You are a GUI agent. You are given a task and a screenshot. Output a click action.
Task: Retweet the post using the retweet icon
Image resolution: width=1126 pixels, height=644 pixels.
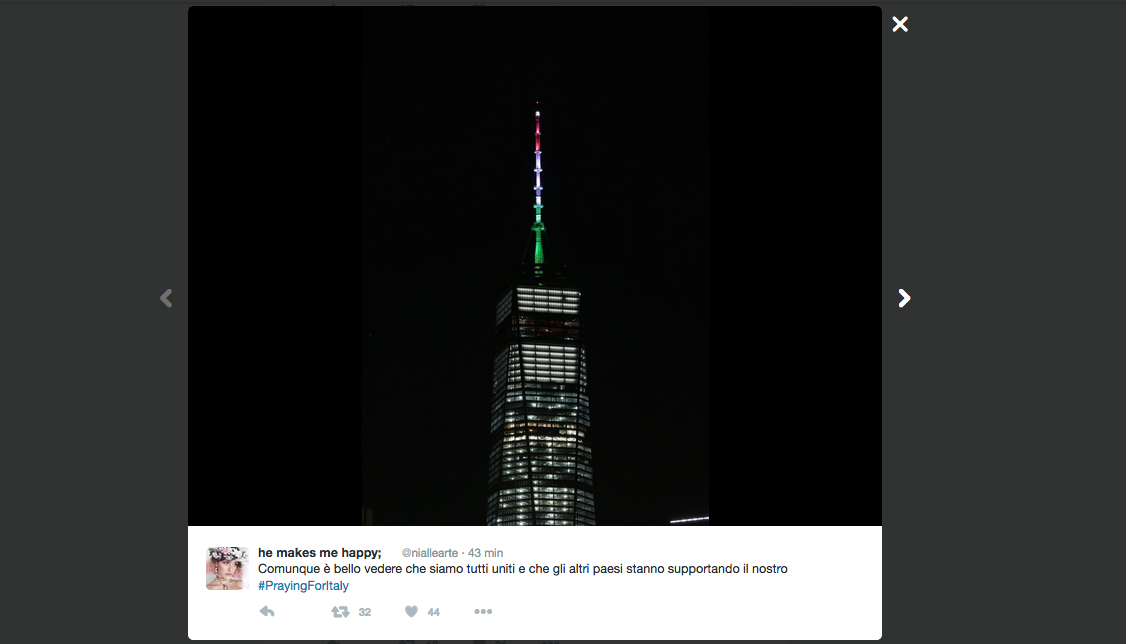(340, 612)
